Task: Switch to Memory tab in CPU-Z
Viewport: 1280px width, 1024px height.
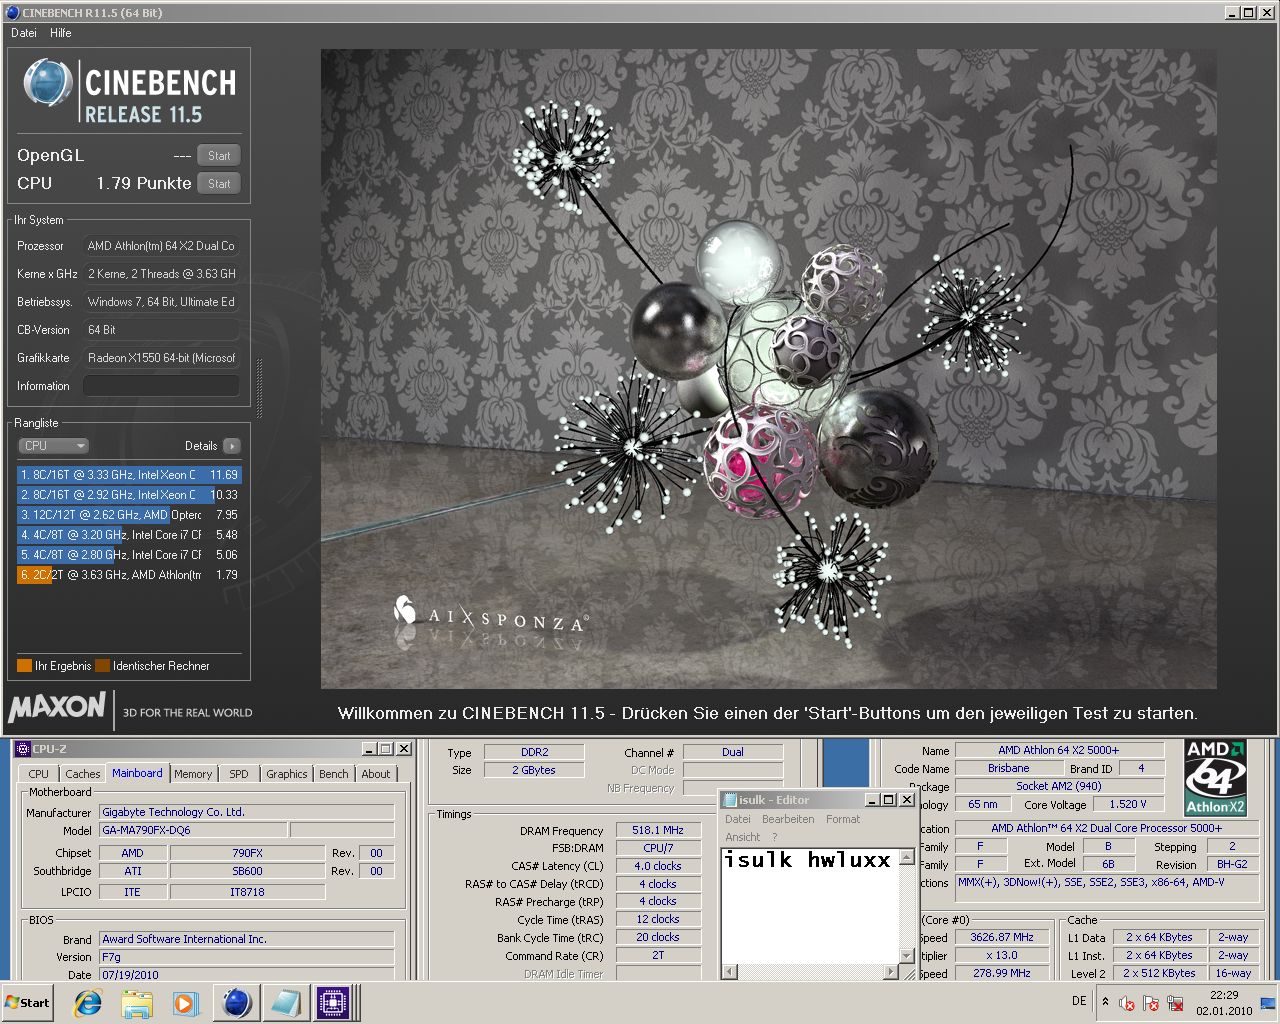Action: tap(193, 774)
